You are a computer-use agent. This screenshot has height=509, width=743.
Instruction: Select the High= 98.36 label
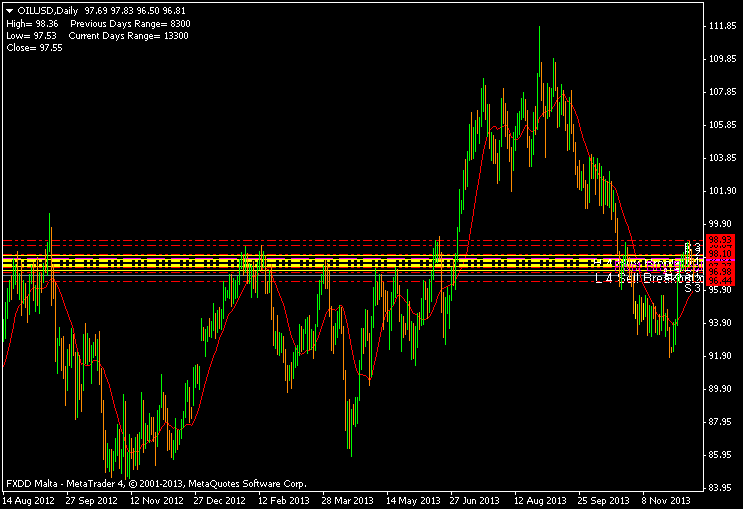point(33,23)
